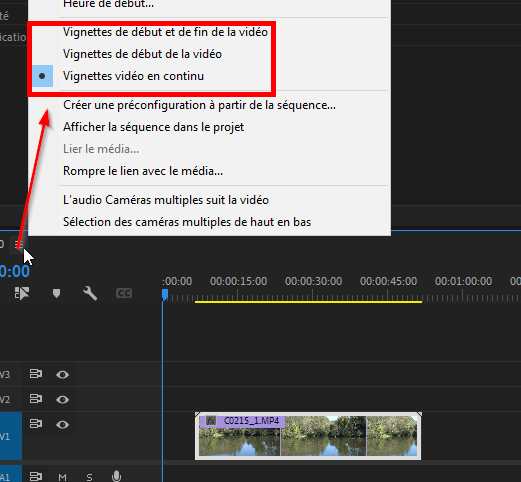Solo track A1 with S button
Screen dimensions: 521x482
tap(89, 477)
